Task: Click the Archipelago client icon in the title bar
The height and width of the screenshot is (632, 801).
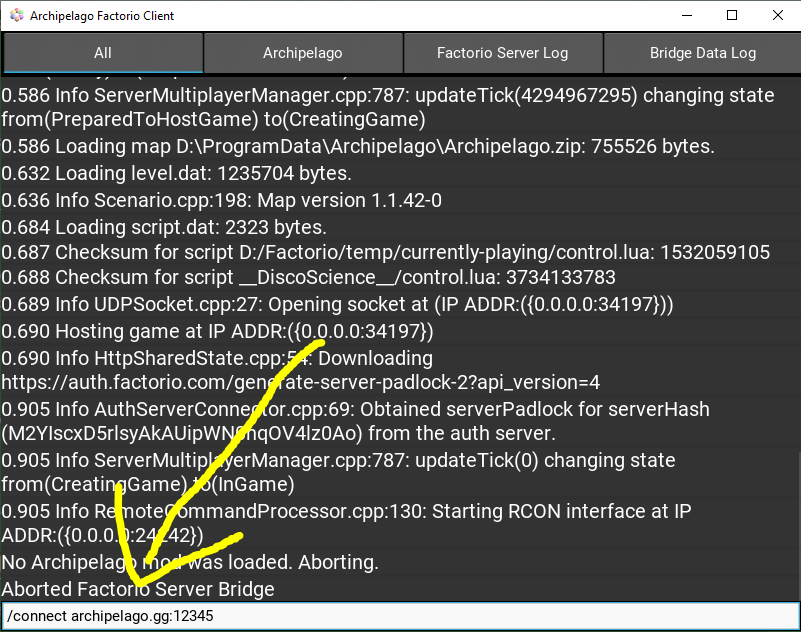Action: tap(15, 15)
